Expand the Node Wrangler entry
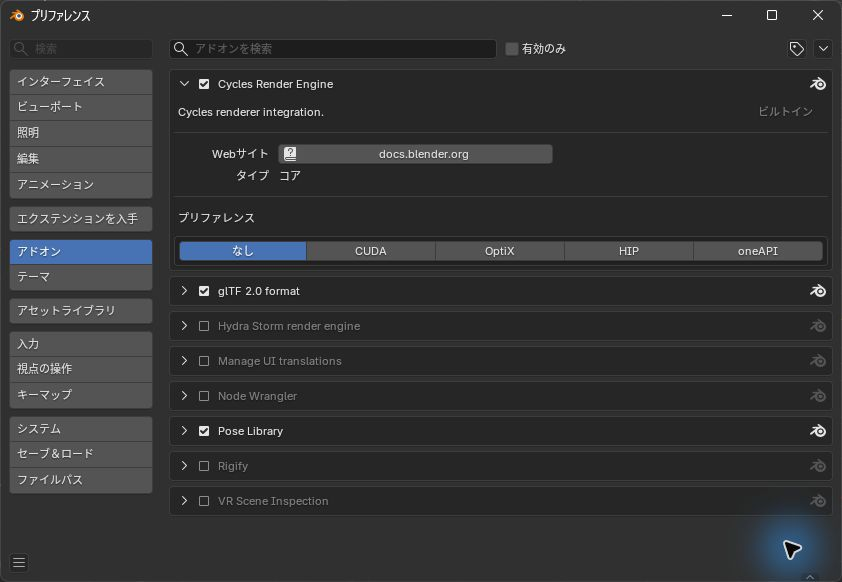 coord(184,396)
